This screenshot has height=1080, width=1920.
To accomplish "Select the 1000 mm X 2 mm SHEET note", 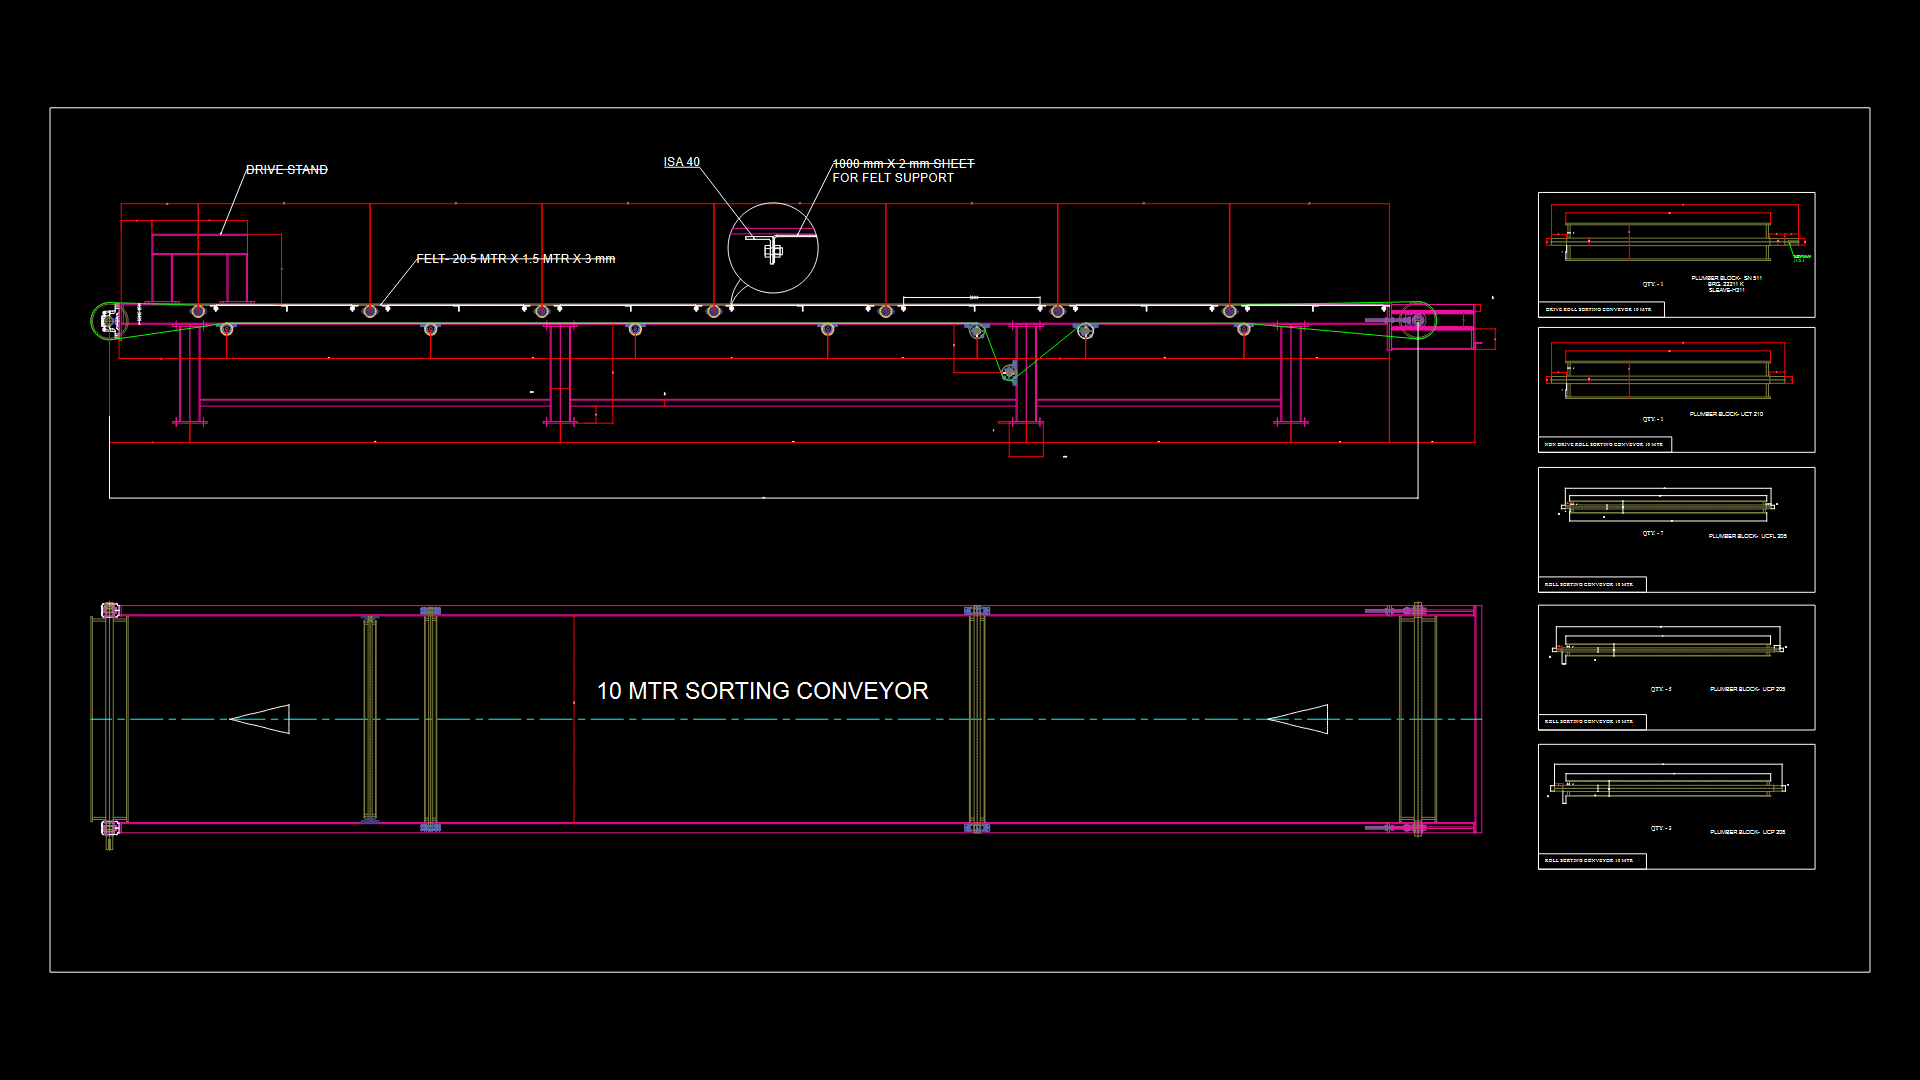I will click(x=902, y=164).
